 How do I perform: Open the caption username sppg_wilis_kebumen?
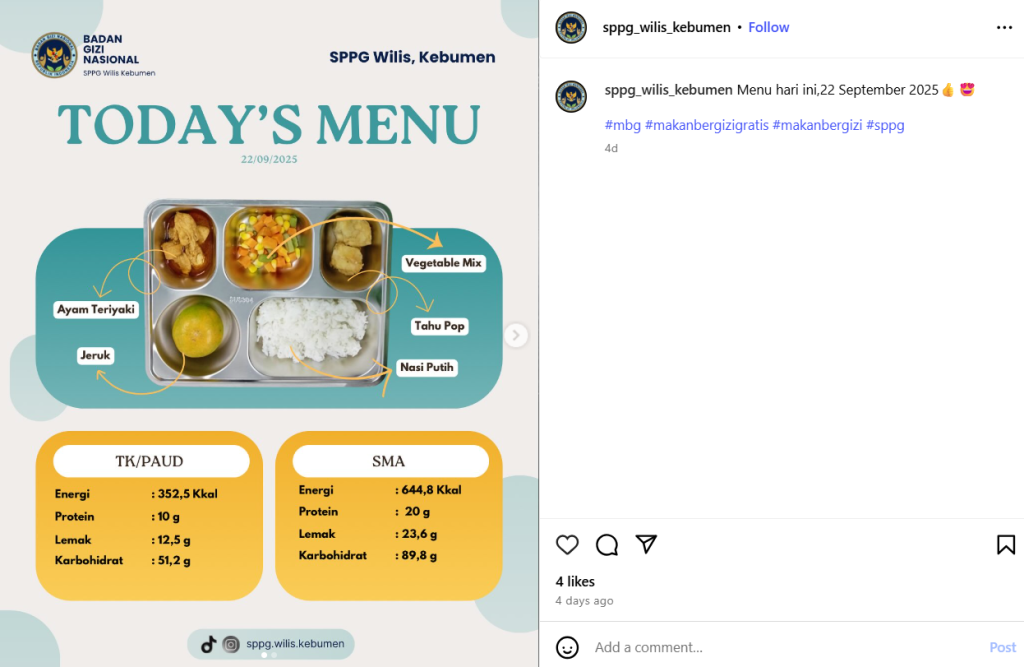668,90
